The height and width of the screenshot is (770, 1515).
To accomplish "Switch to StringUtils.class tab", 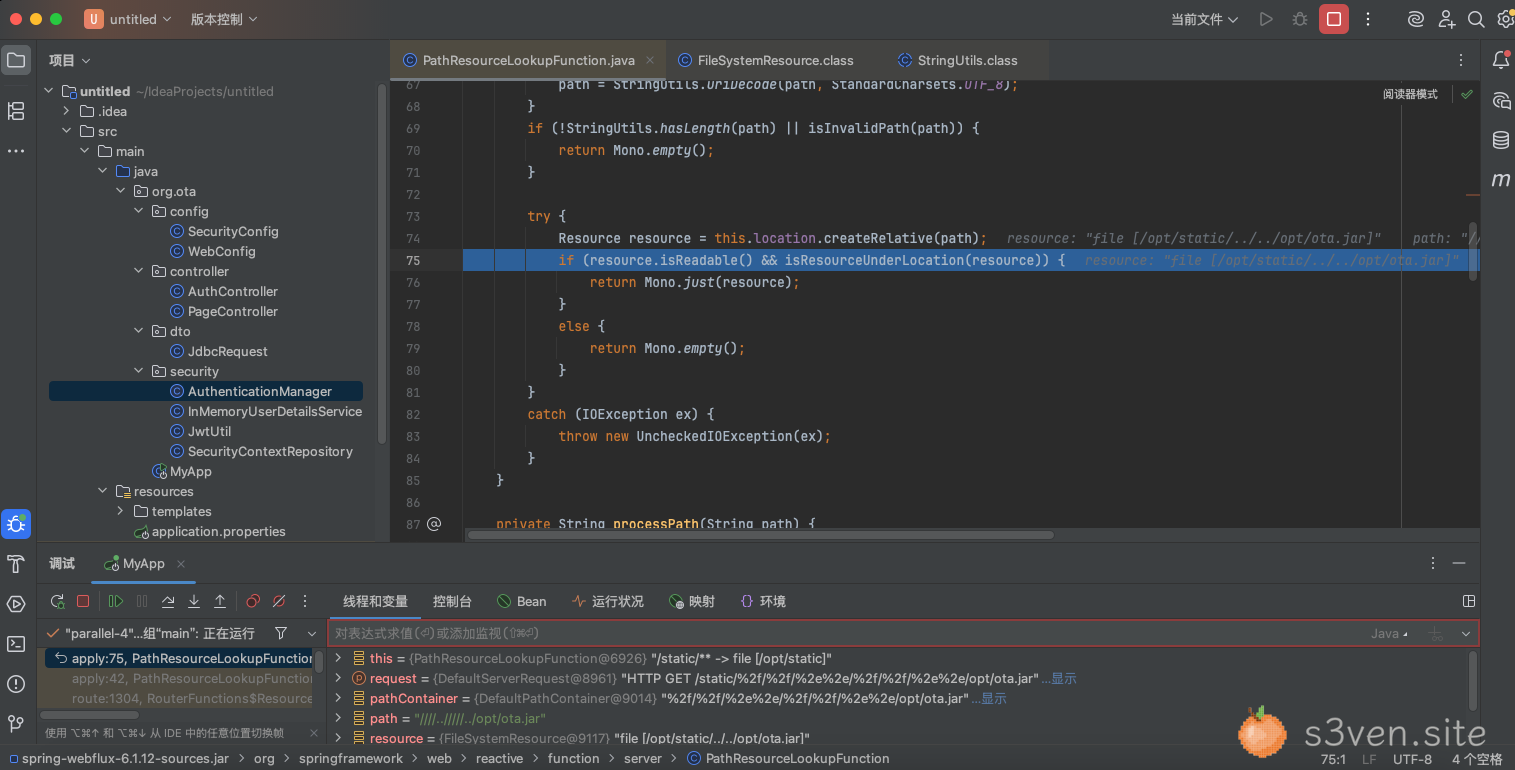I will click(x=958, y=60).
